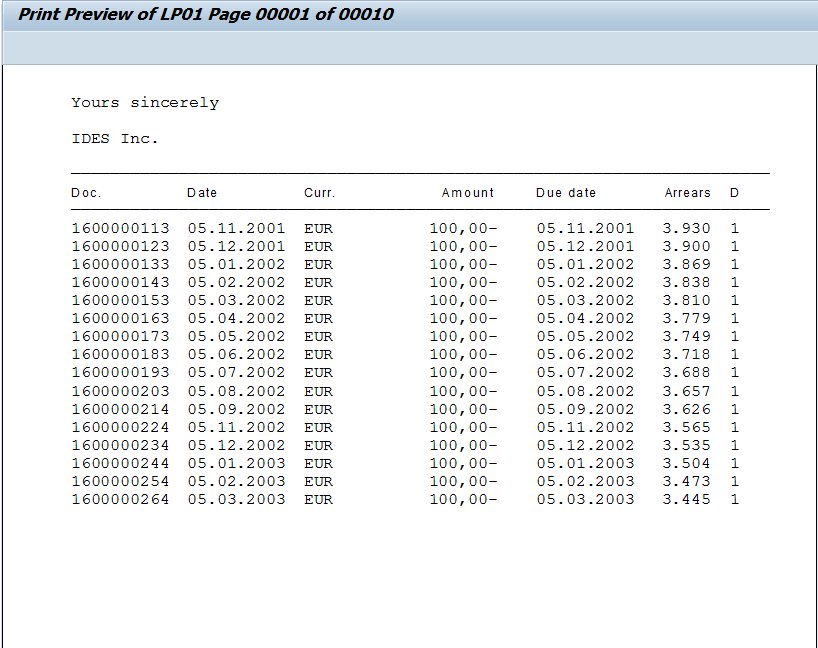Open document 1600000264 at list bottom

[120, 499]
